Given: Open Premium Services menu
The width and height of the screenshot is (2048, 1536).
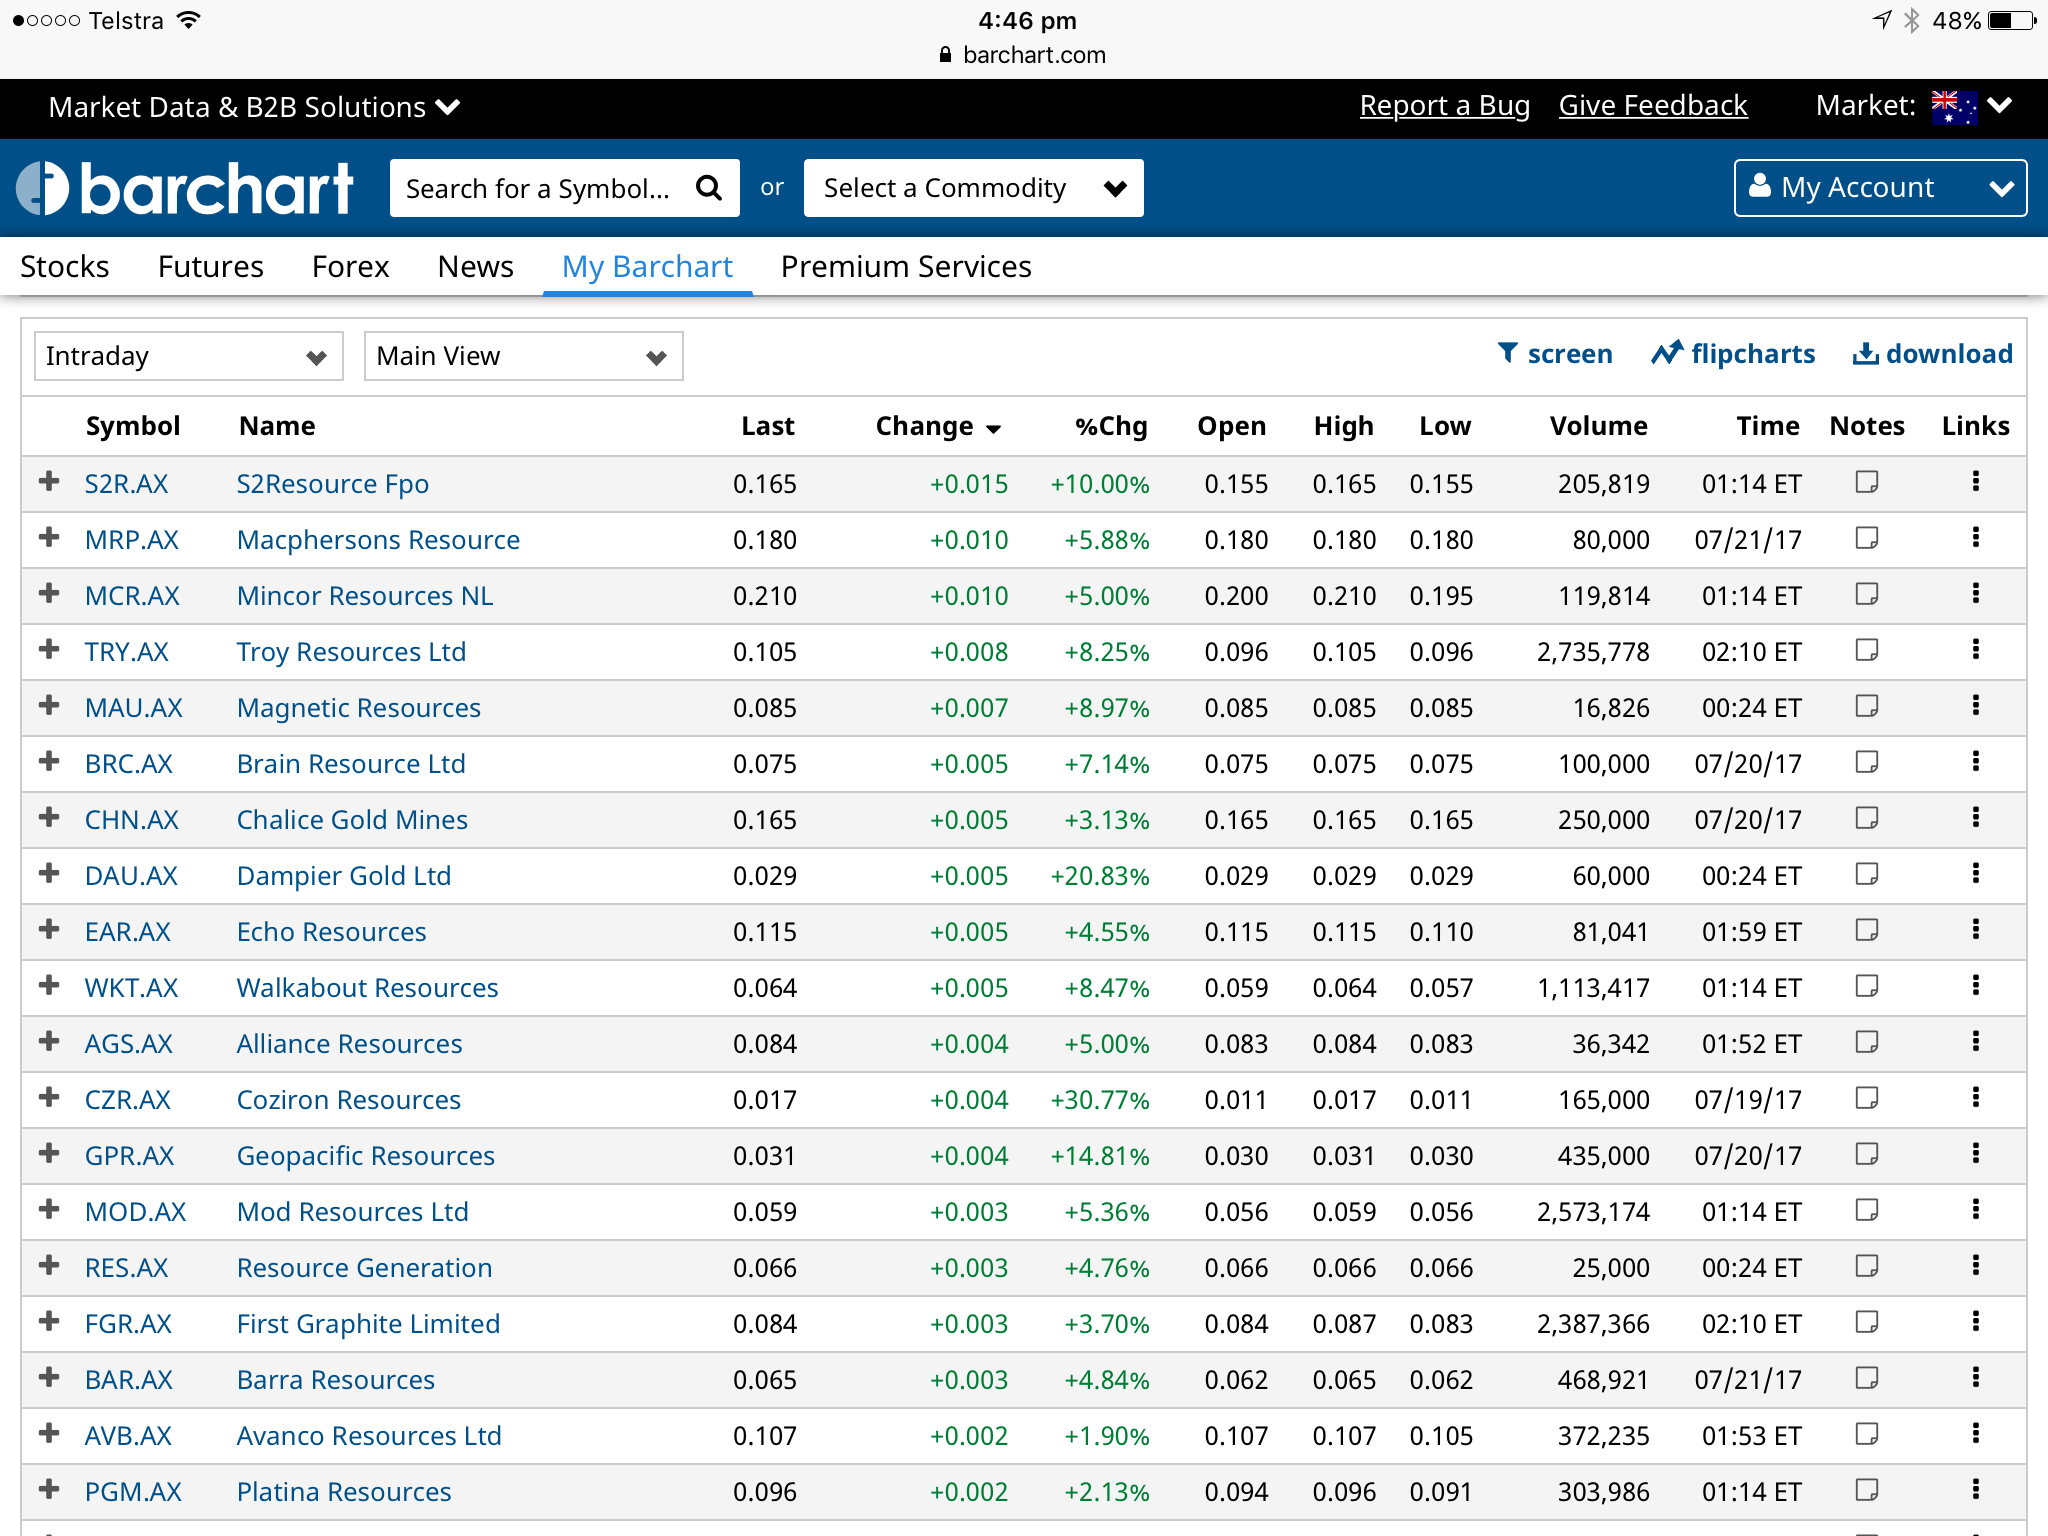Looking at the screenshot, I should [906, 267].
